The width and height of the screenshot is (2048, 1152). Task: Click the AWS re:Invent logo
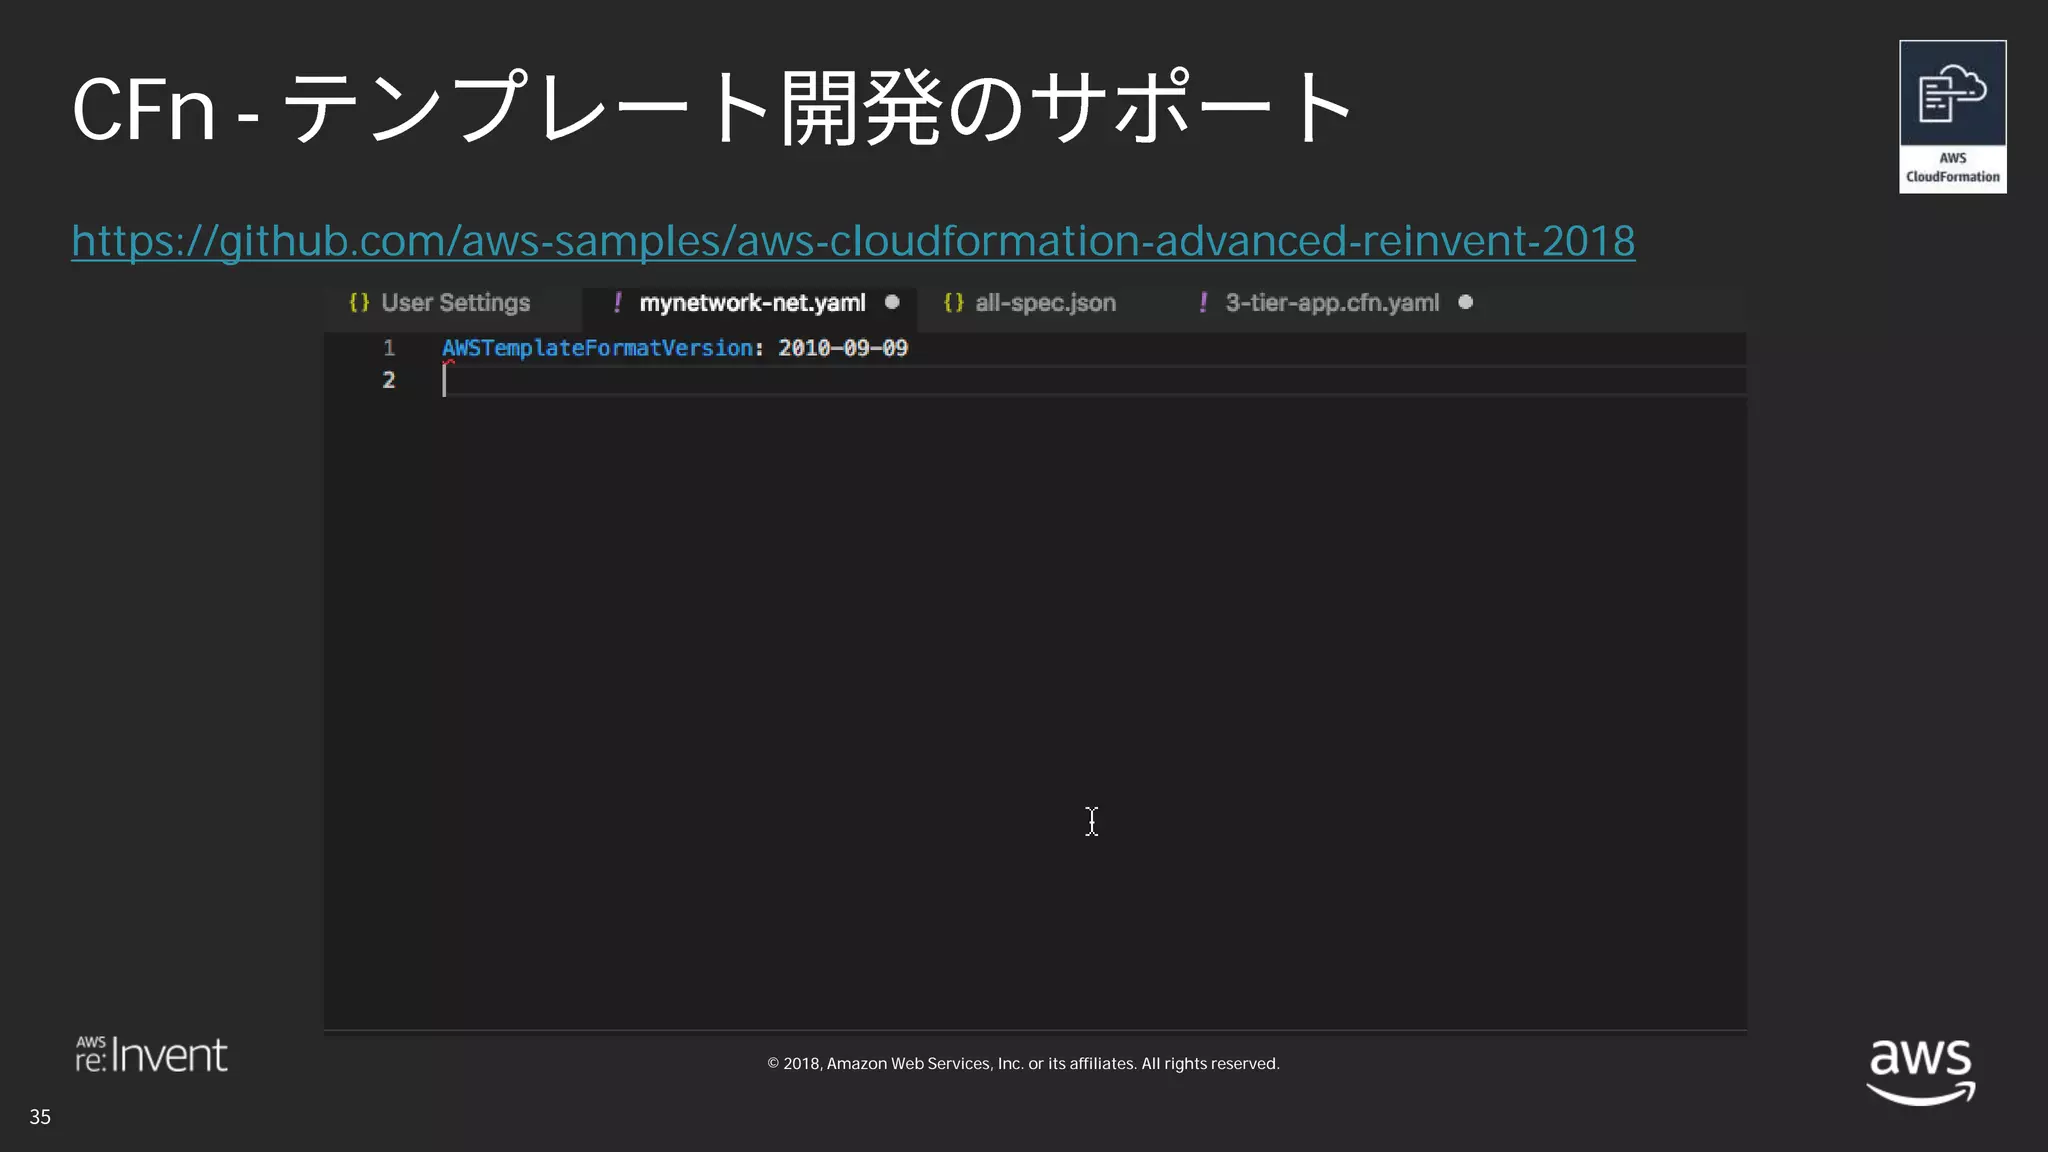152,1055
